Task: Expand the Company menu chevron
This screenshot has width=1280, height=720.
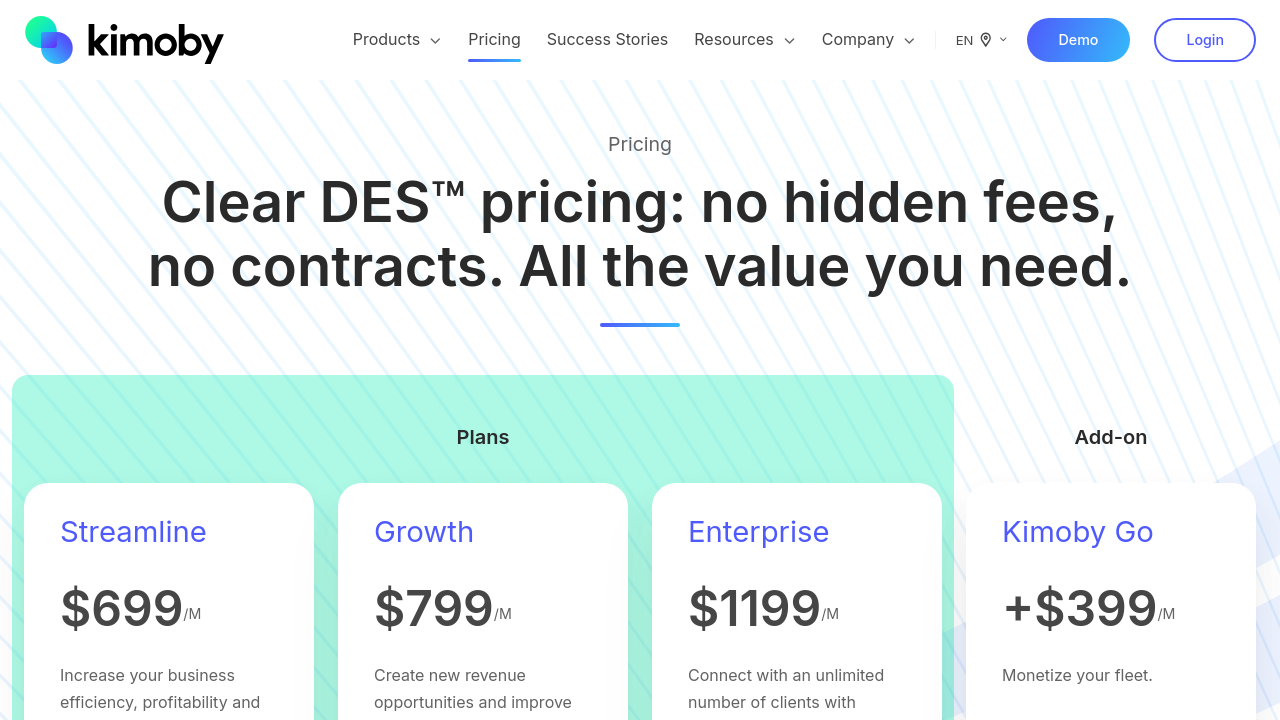Action: (909, 41)
